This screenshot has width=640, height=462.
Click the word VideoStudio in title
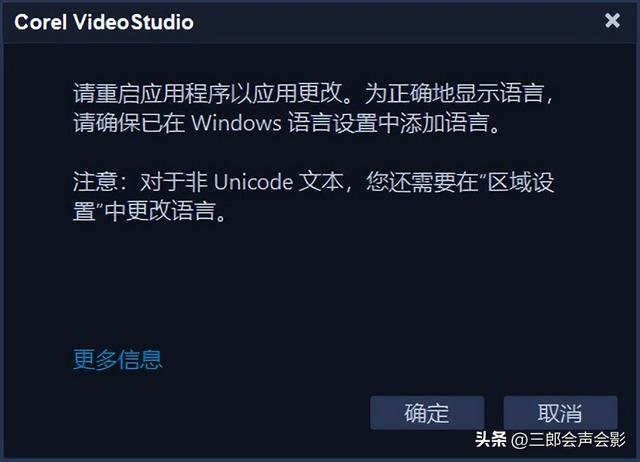tap(133, 22)
